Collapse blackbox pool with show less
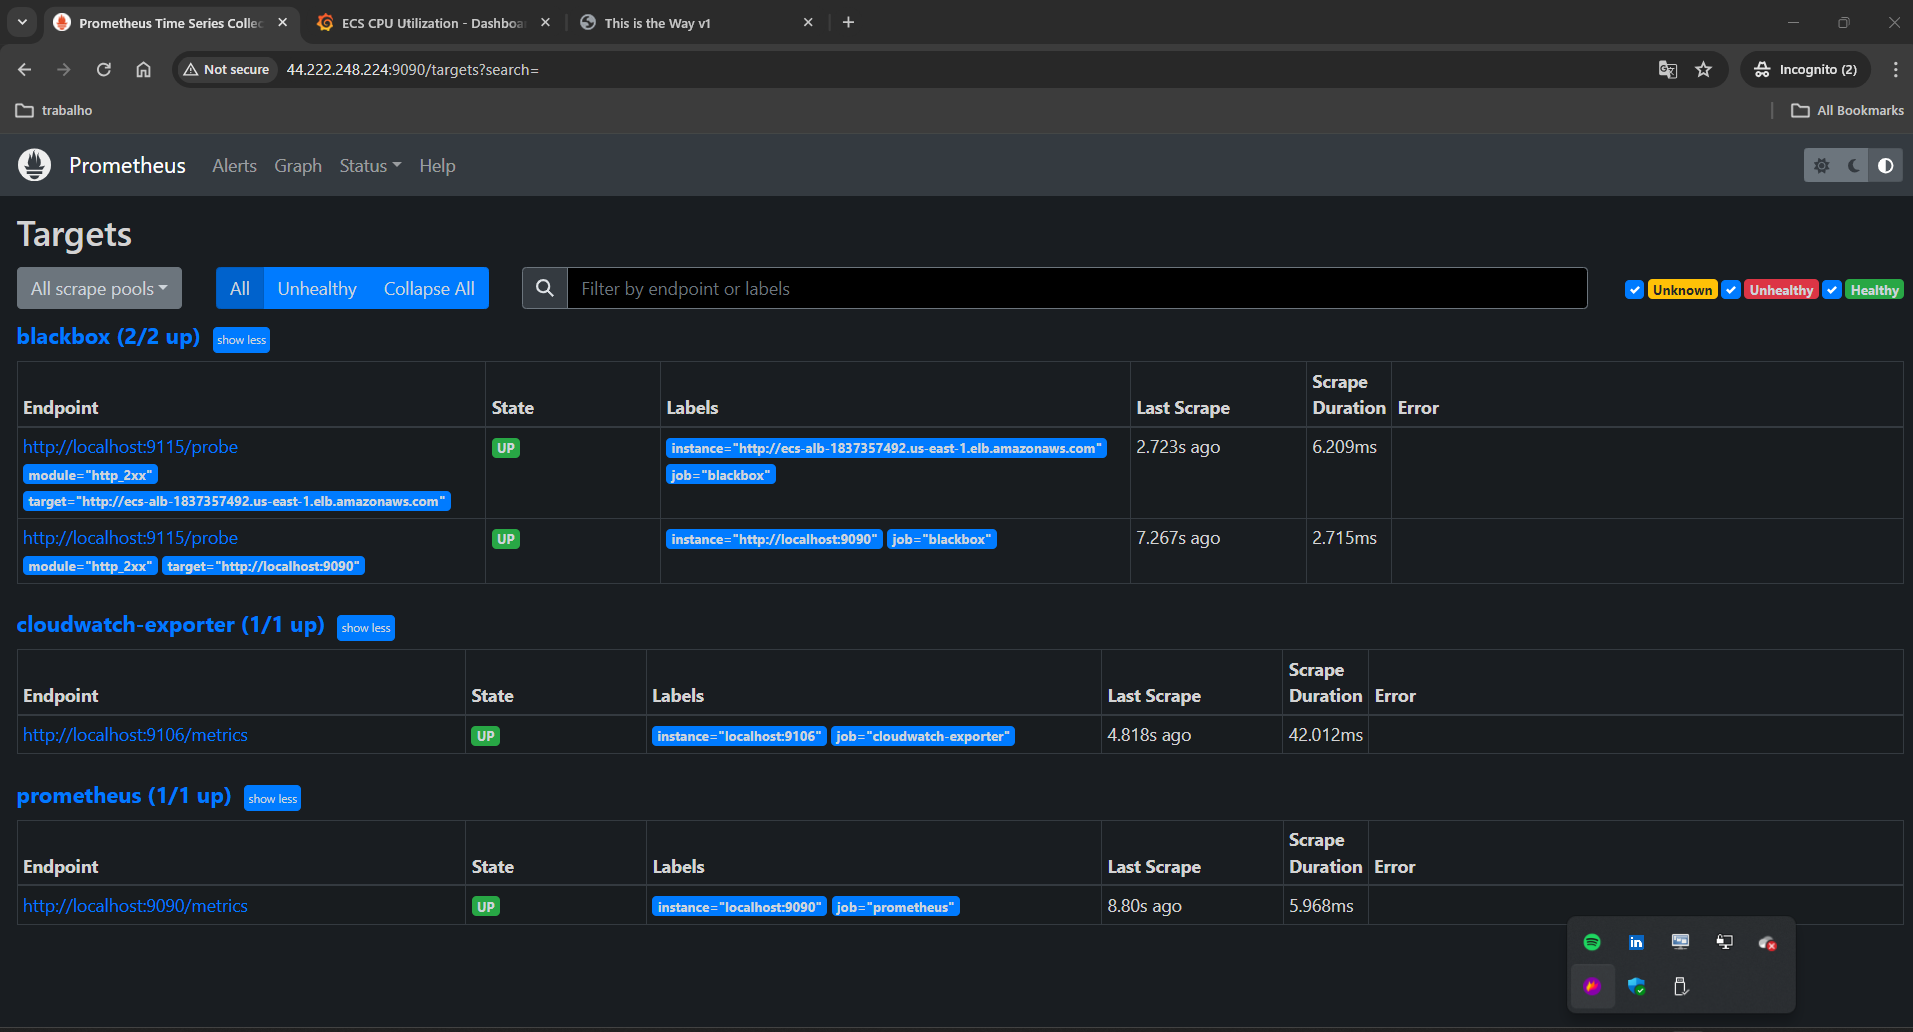 click(241, 340)
